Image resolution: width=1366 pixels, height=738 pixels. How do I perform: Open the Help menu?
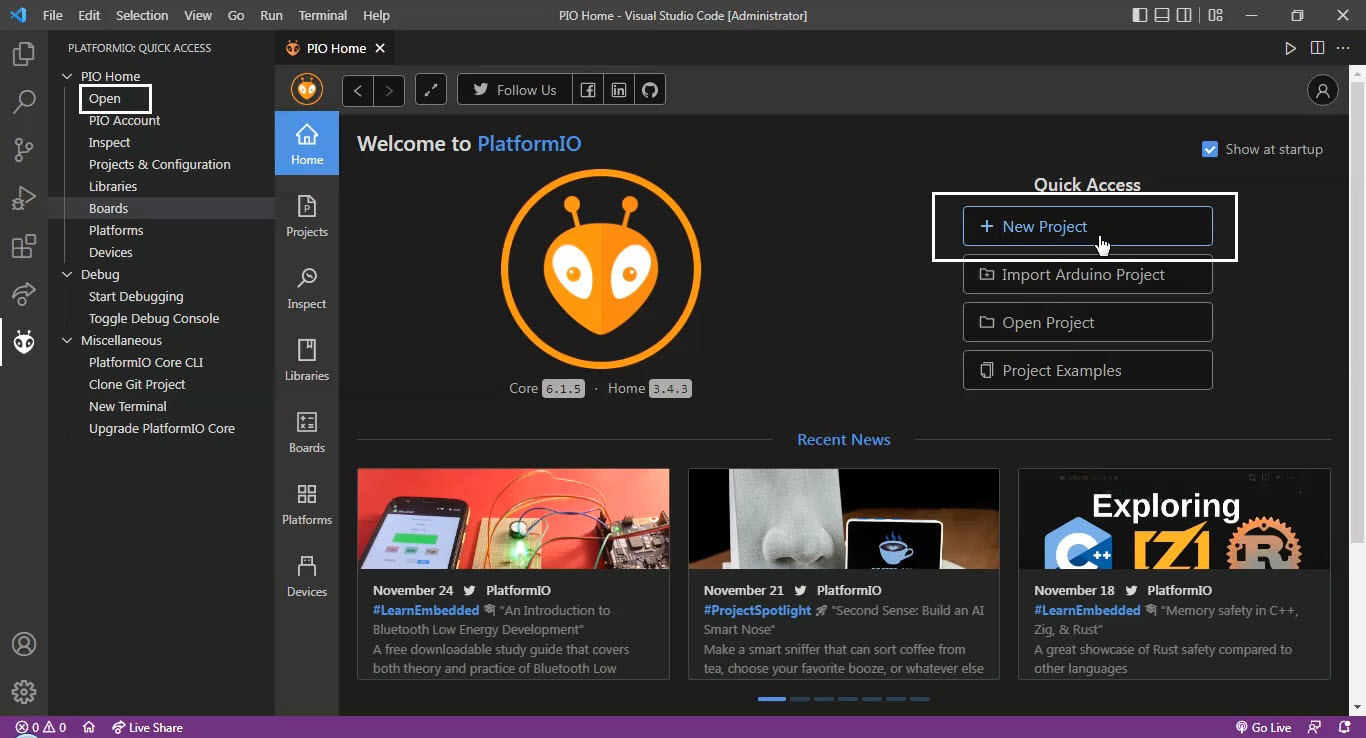coord(376,15)
